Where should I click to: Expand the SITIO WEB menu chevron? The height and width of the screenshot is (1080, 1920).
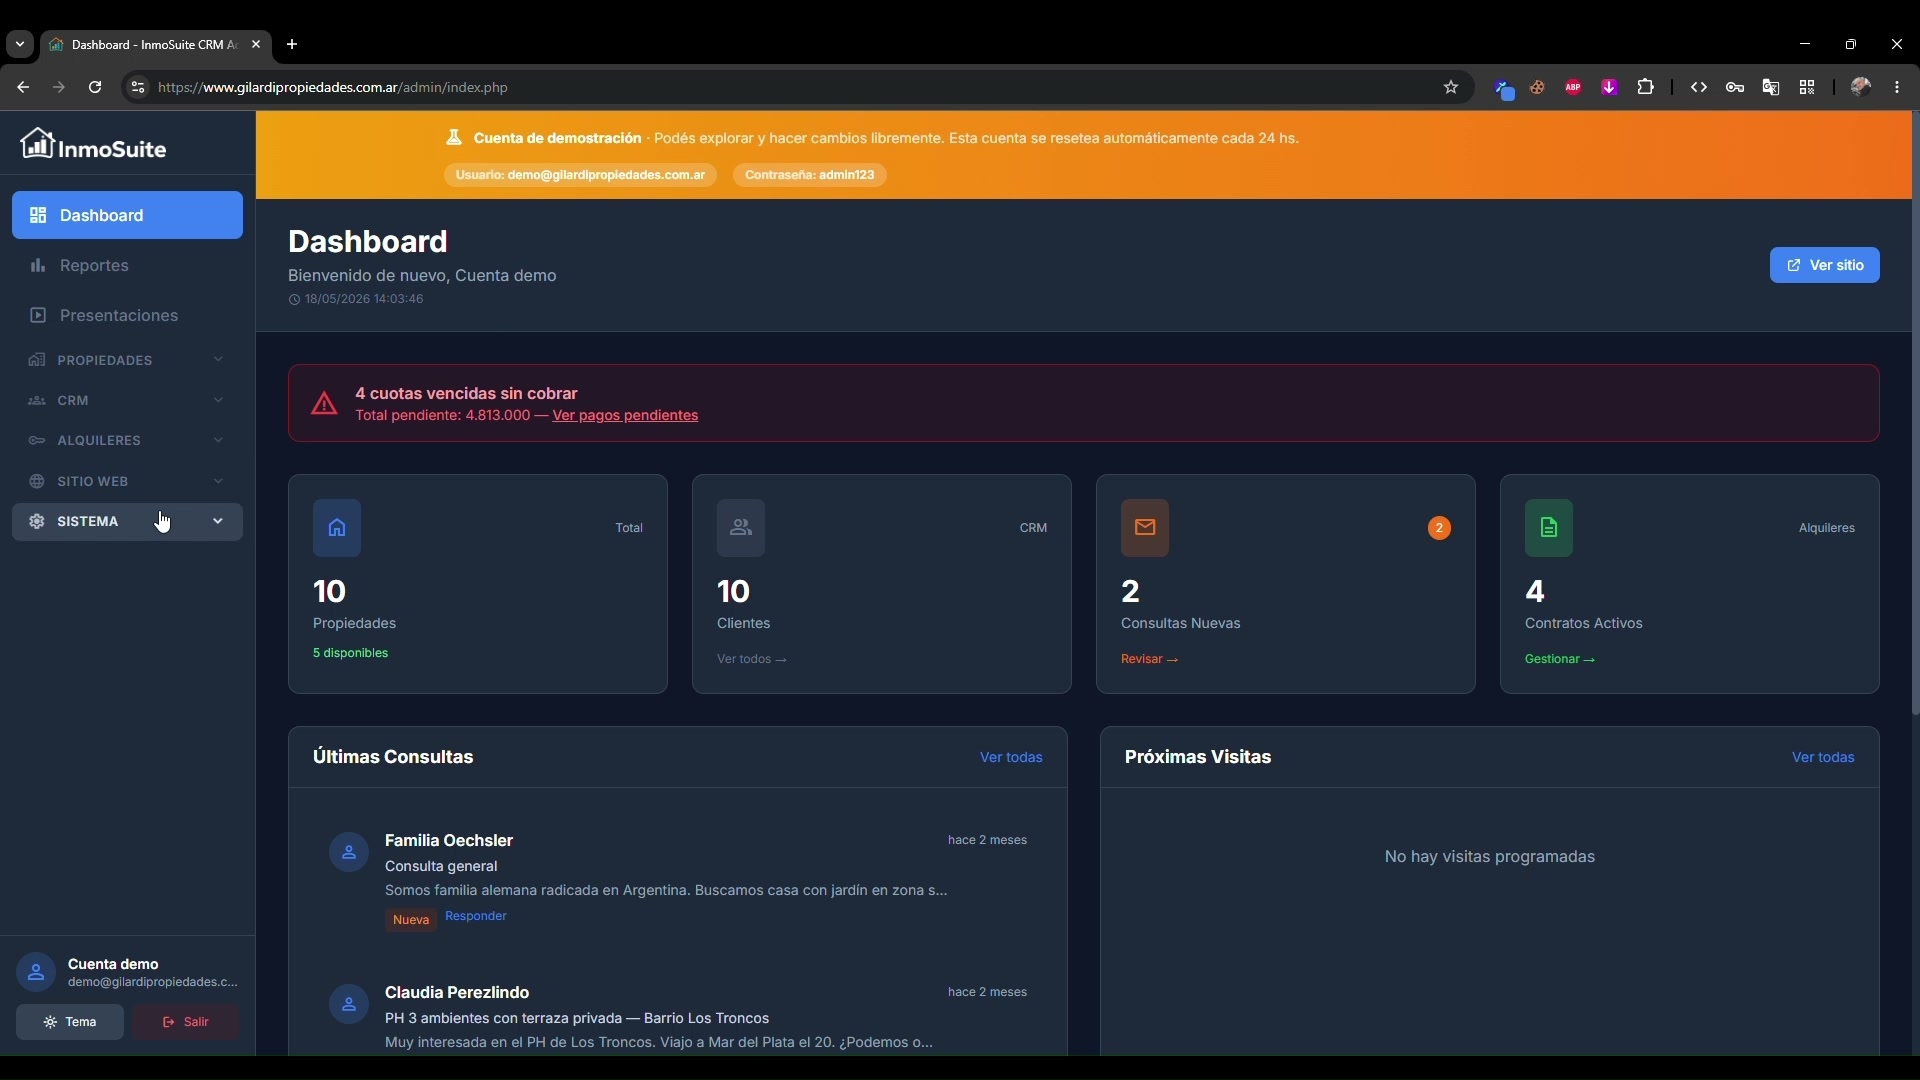(x=218, y=481)
